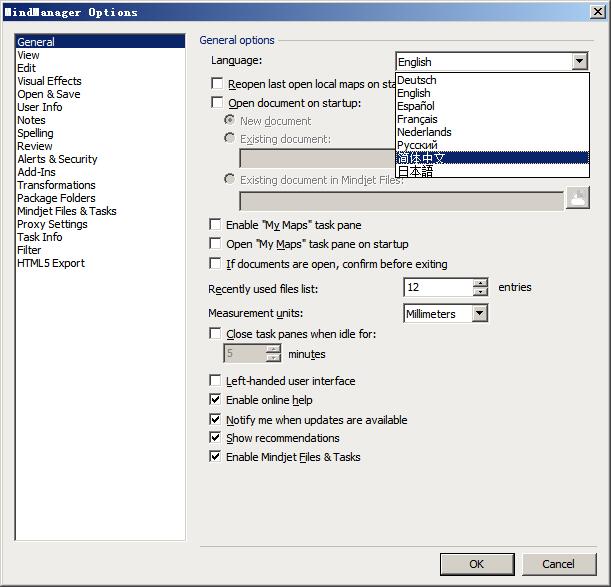Toggle Enable online help checkbox
The height and width of the screenshot is (587, 611).
coord(215,400)
